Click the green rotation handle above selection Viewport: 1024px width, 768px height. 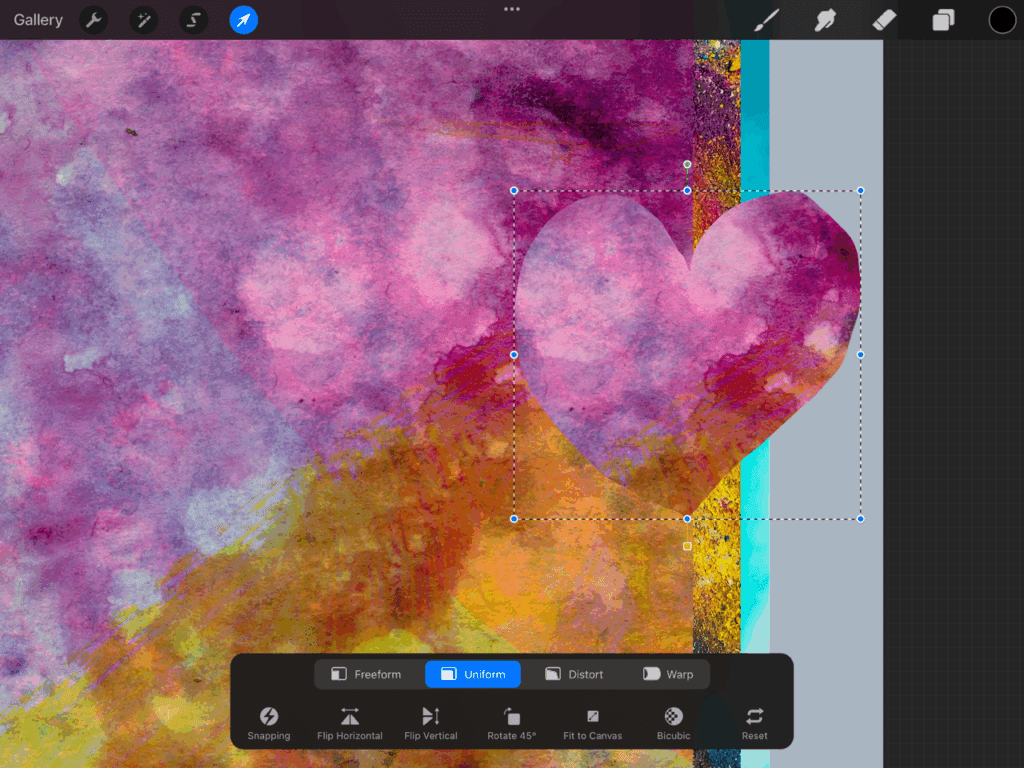point(687,164)
